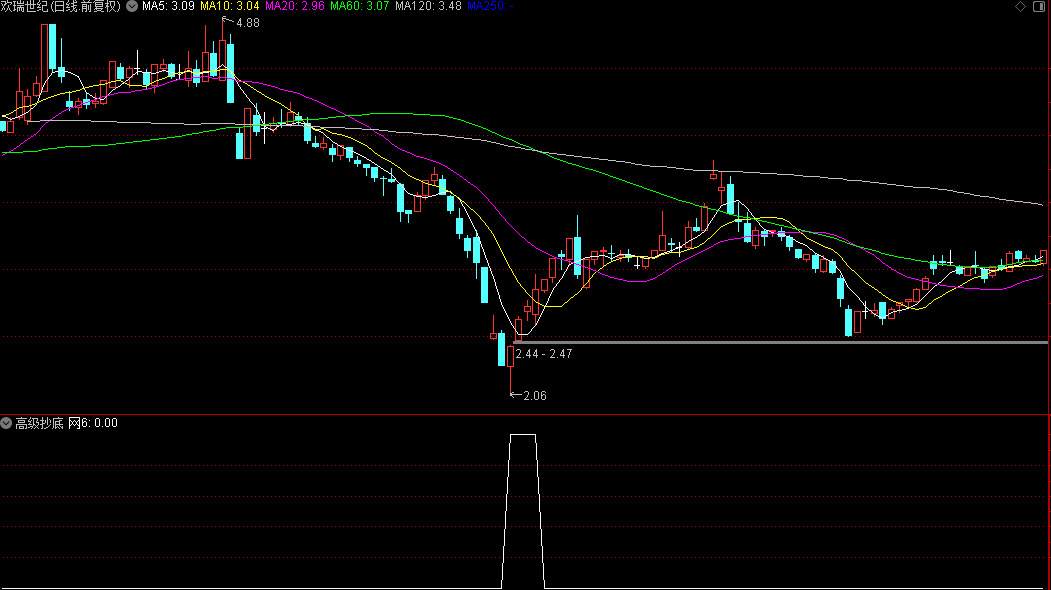1051x590 pixels.
Task: Click the diamond marker icon at top right
Action: [1020, 6]
